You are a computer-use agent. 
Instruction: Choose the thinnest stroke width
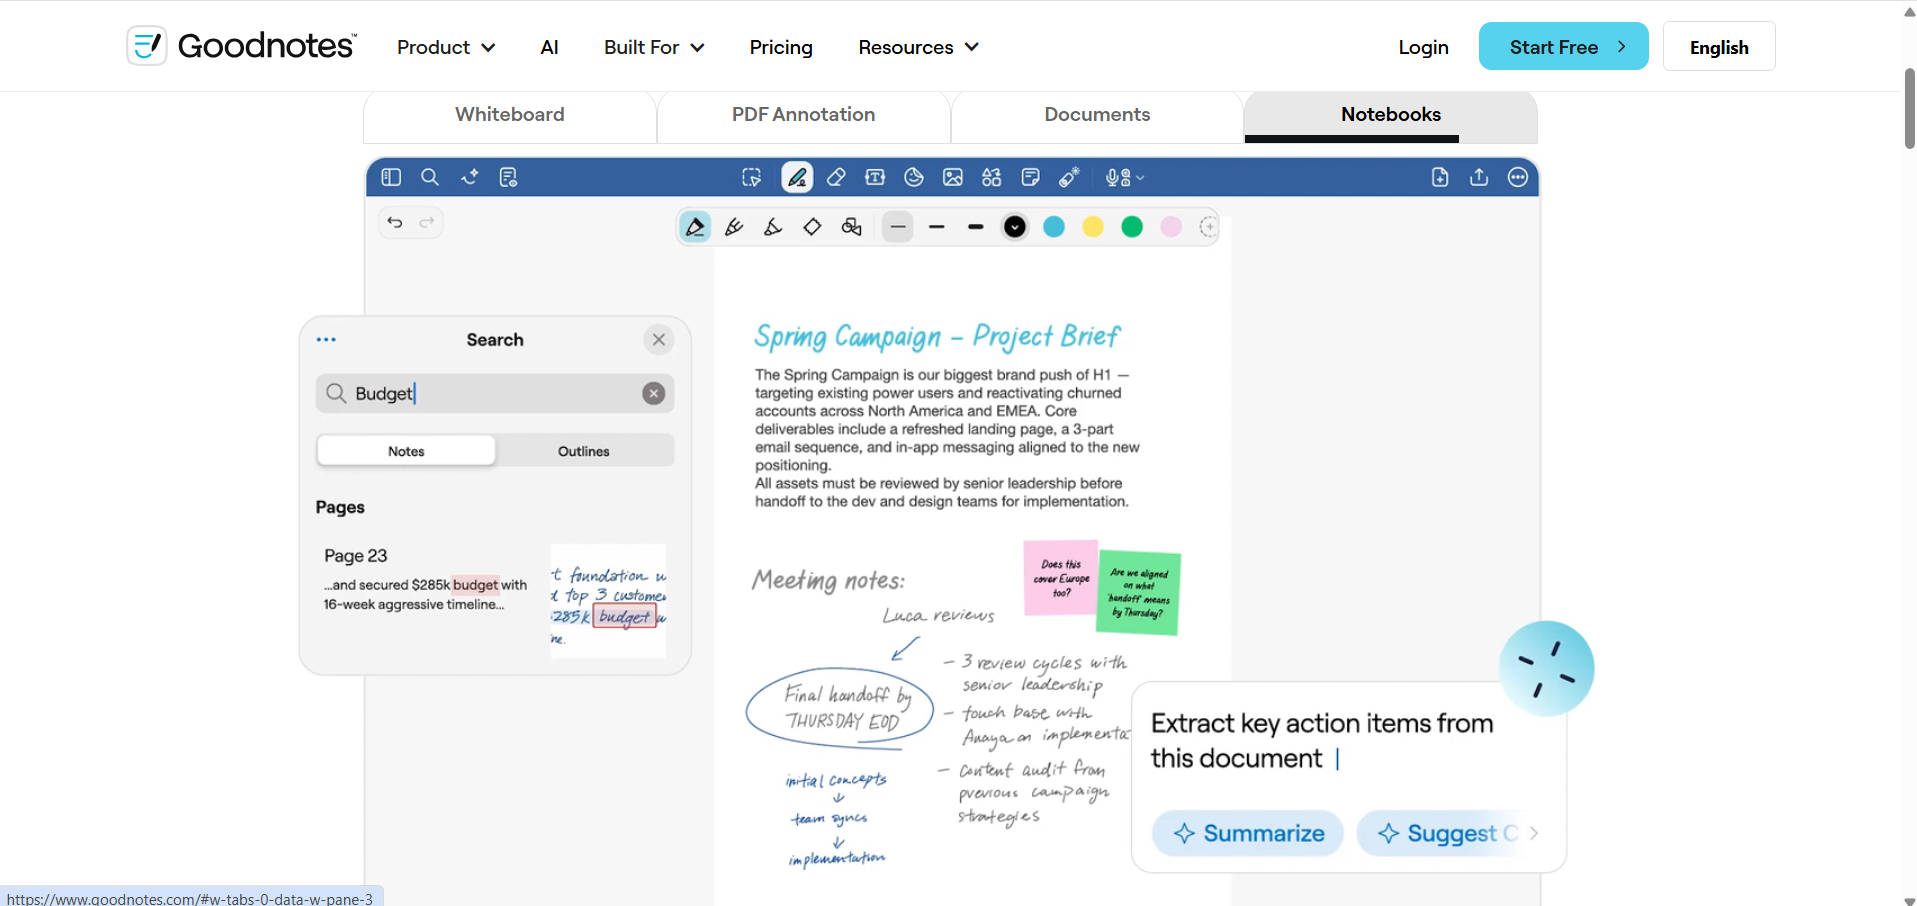(898, 227)
